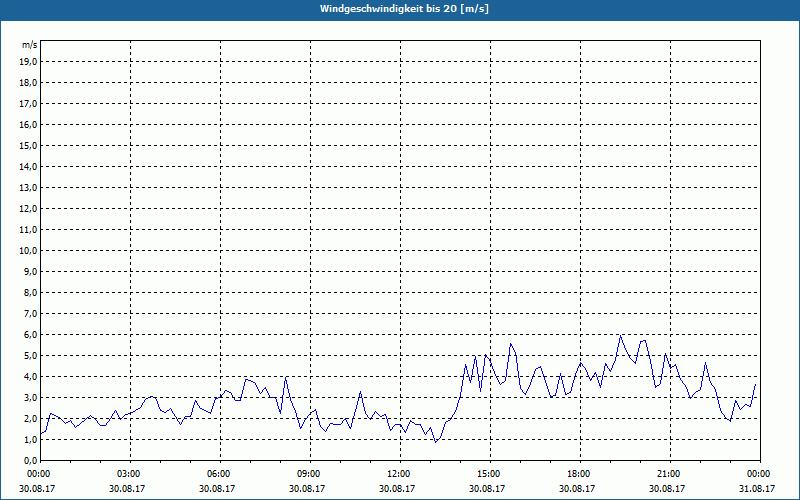Click the 0,0 y-axis label

coord(31,460)
